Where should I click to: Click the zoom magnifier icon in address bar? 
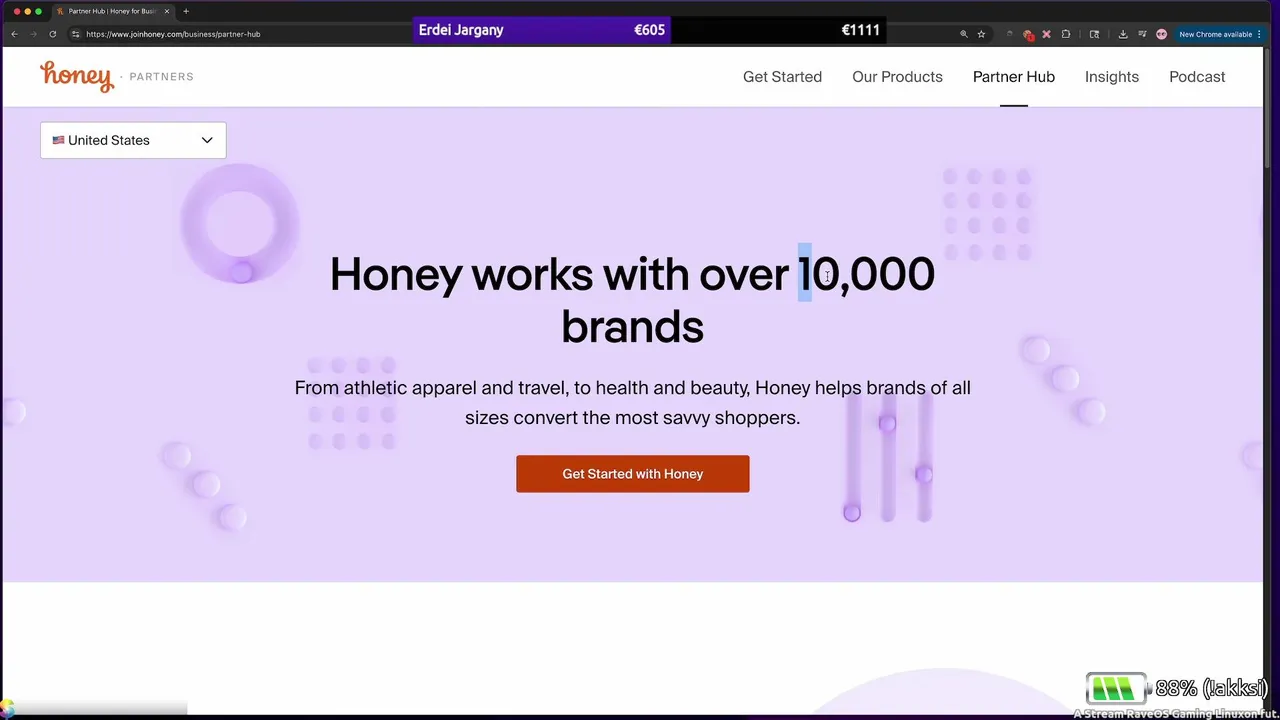pyautogui.click(x=964, y=34)
